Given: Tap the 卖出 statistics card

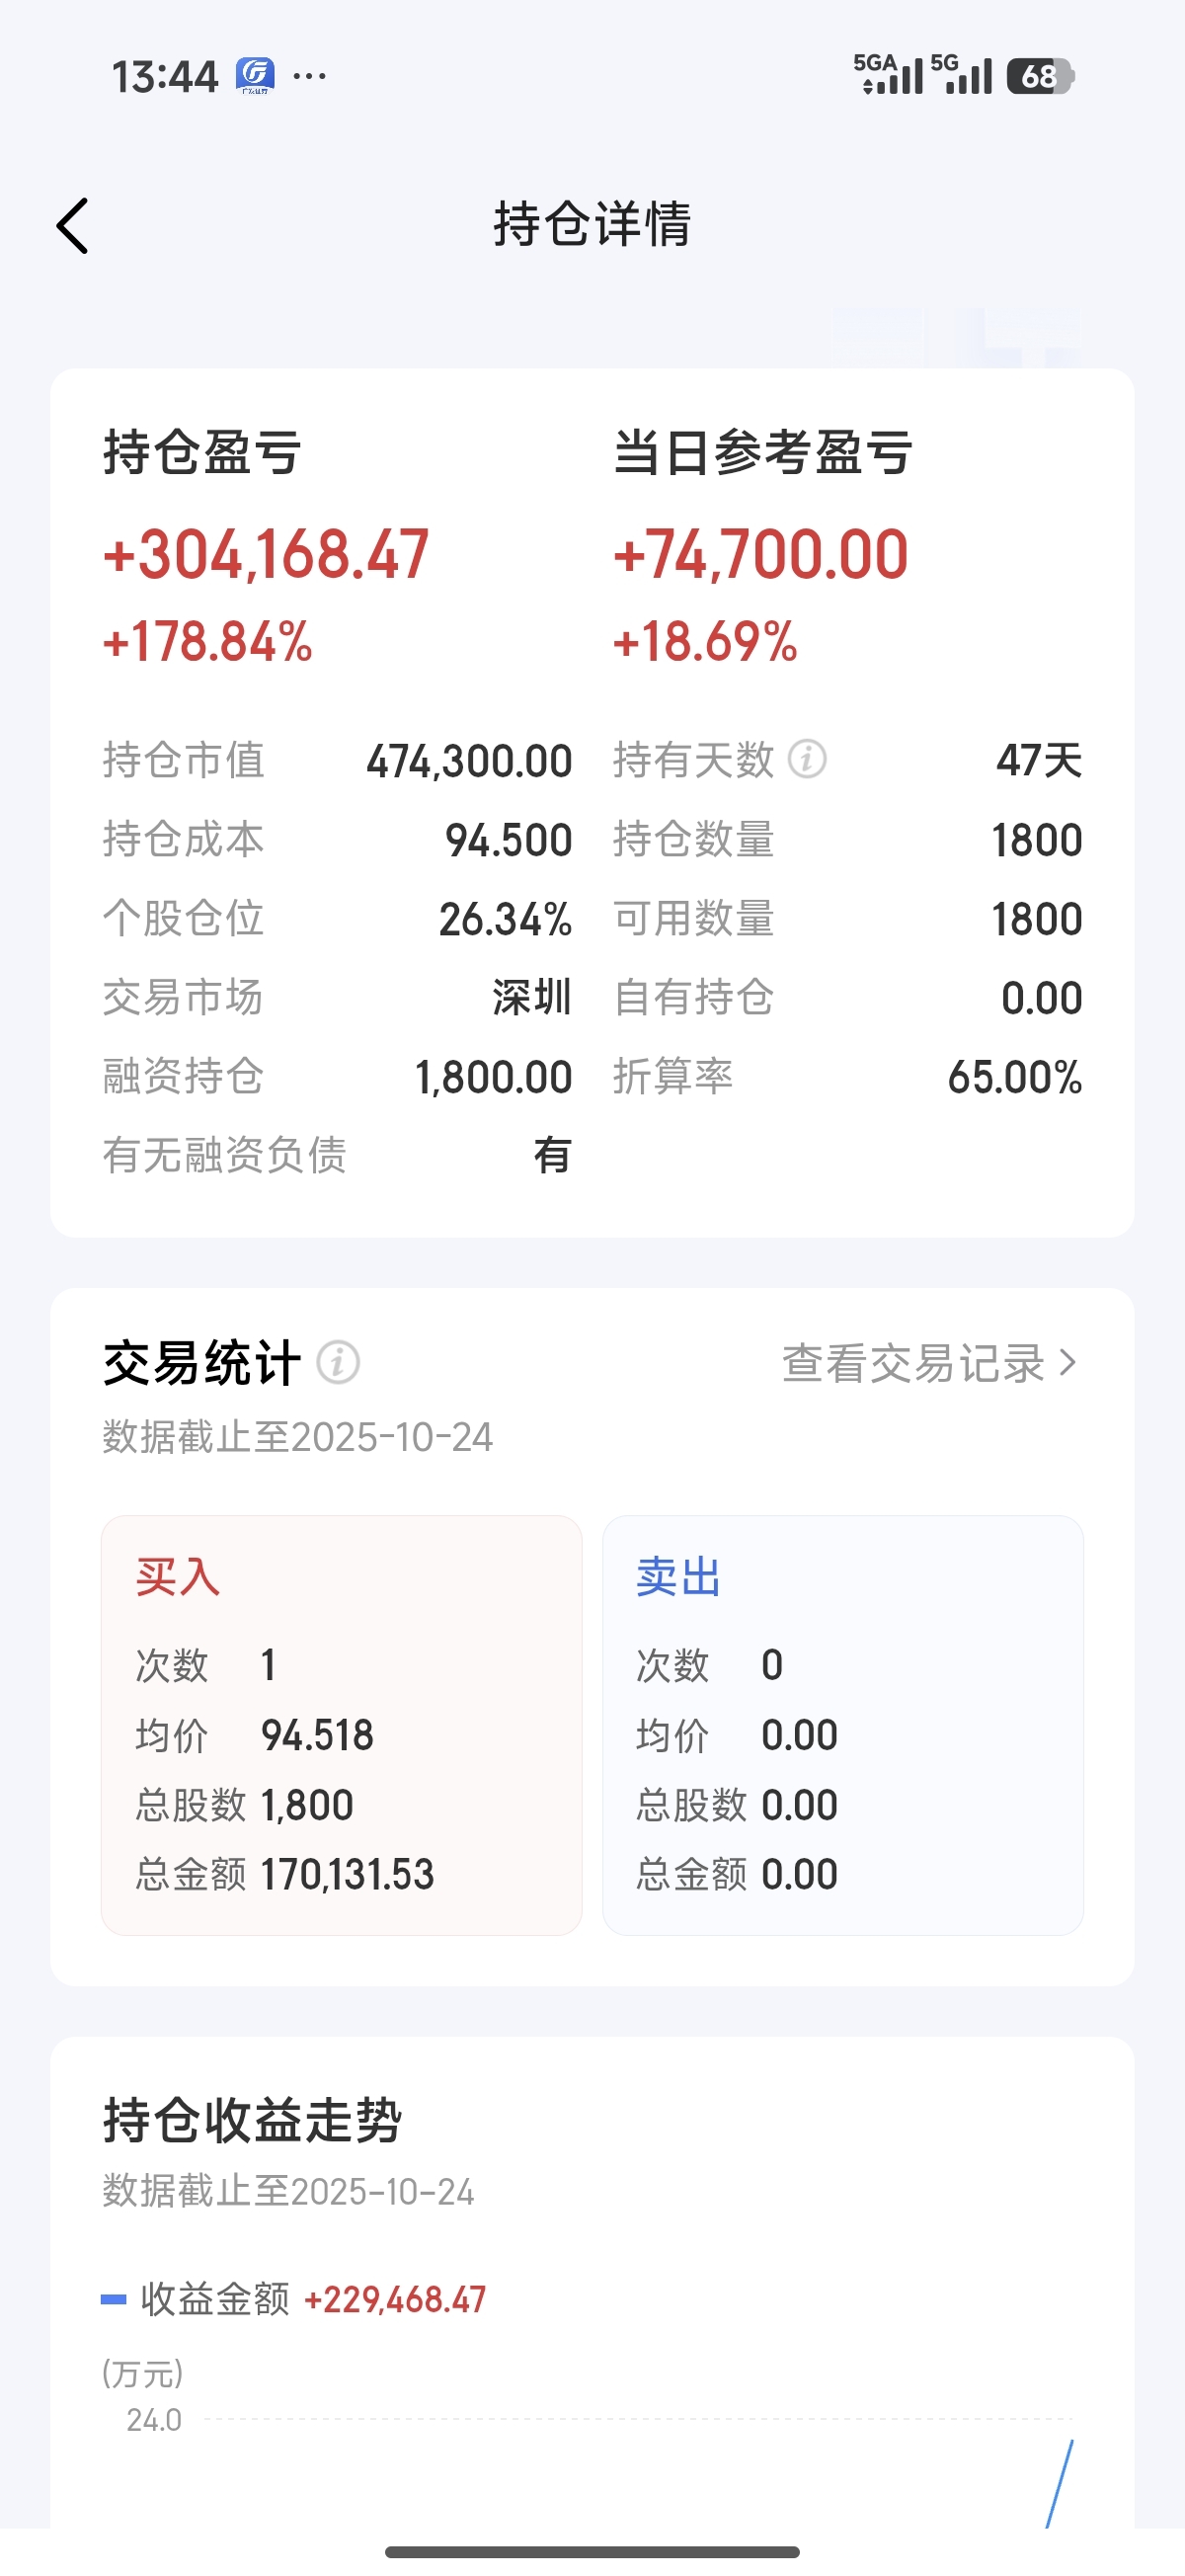Looking at the screenshot, I should coord(842,1725).
